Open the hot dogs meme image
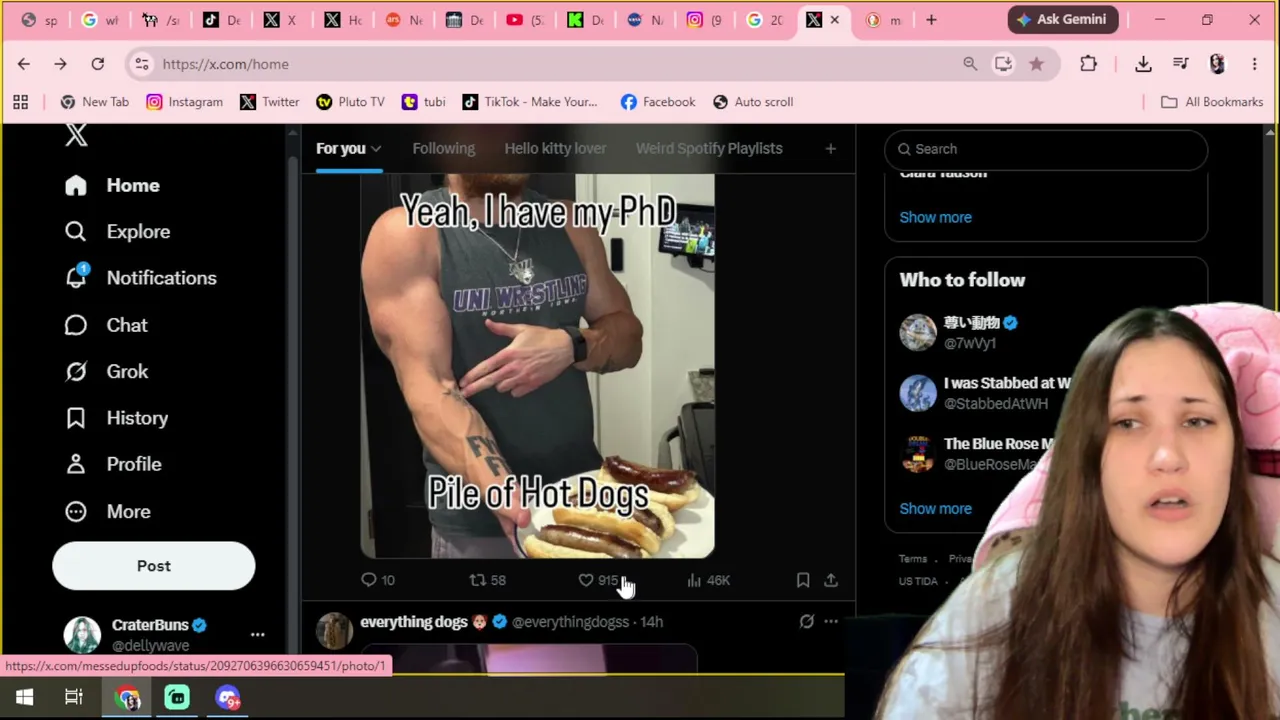The width and height of the screenshot is (1280, 720). coord(538,365)
